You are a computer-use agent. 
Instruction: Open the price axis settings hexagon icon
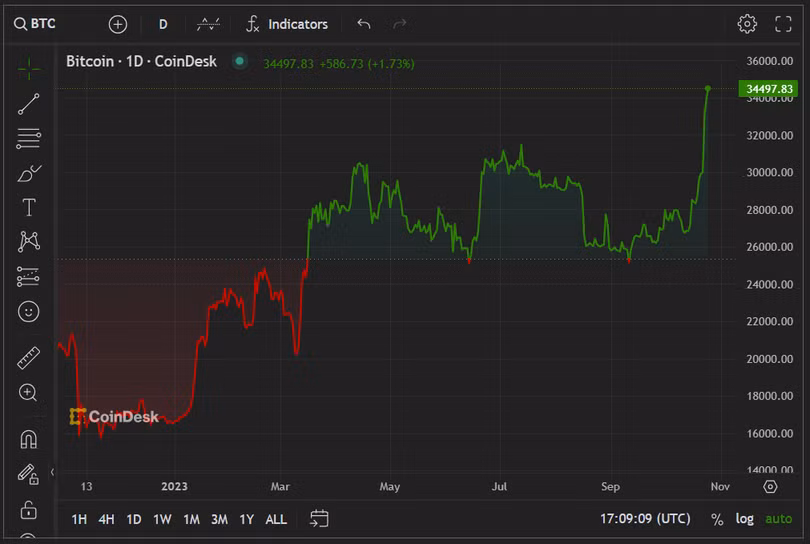[770, 487]
